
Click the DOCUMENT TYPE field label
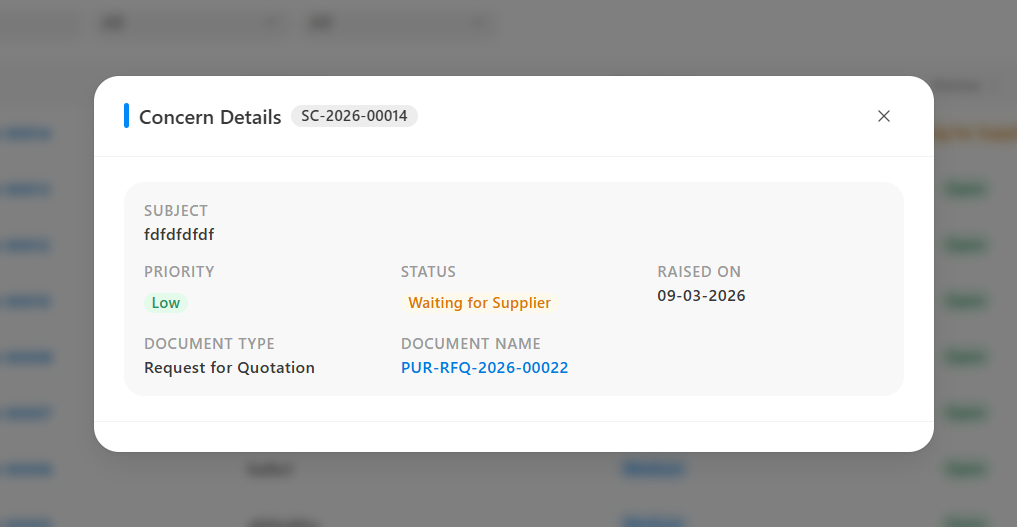coord(209,344)
